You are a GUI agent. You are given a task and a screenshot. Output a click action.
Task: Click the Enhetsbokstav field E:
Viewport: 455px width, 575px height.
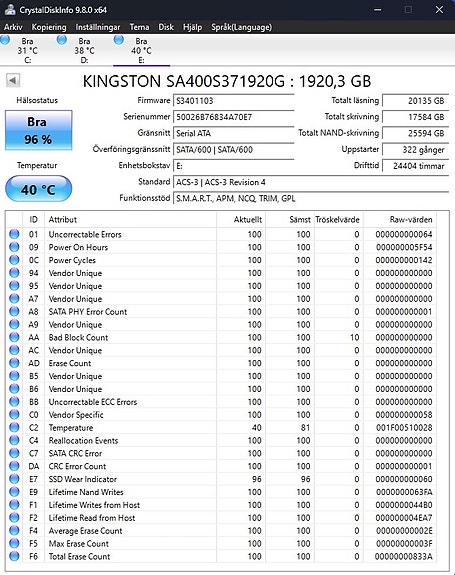tap(234, 166)
